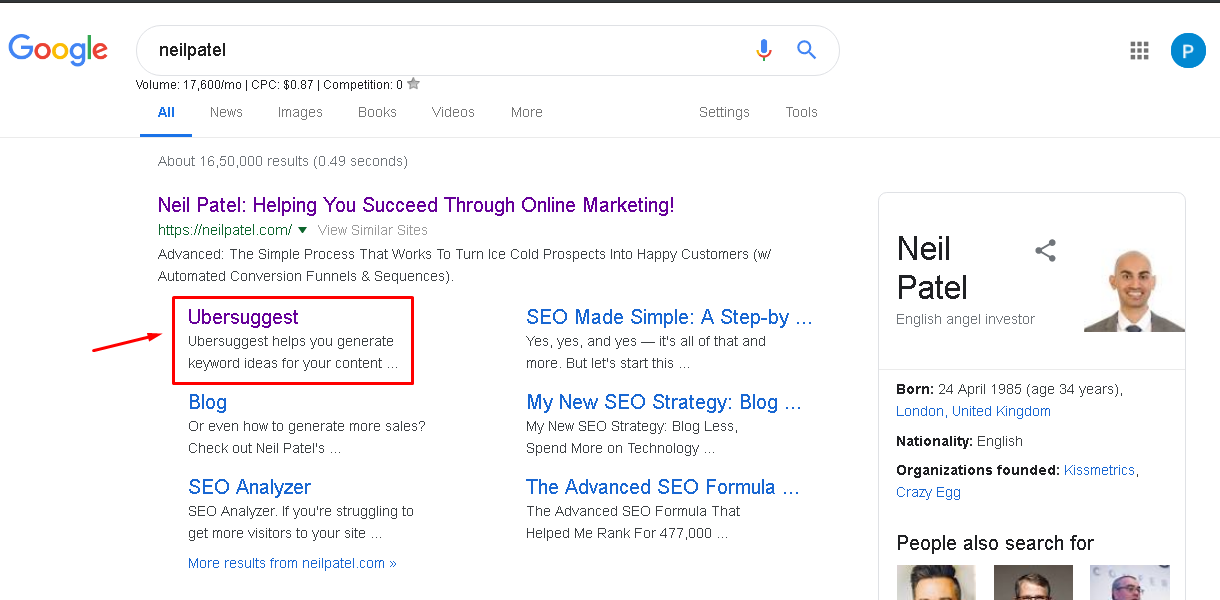Star the keyword volume data
Viewport: 1220px width, 600px height.
[414, 84]
